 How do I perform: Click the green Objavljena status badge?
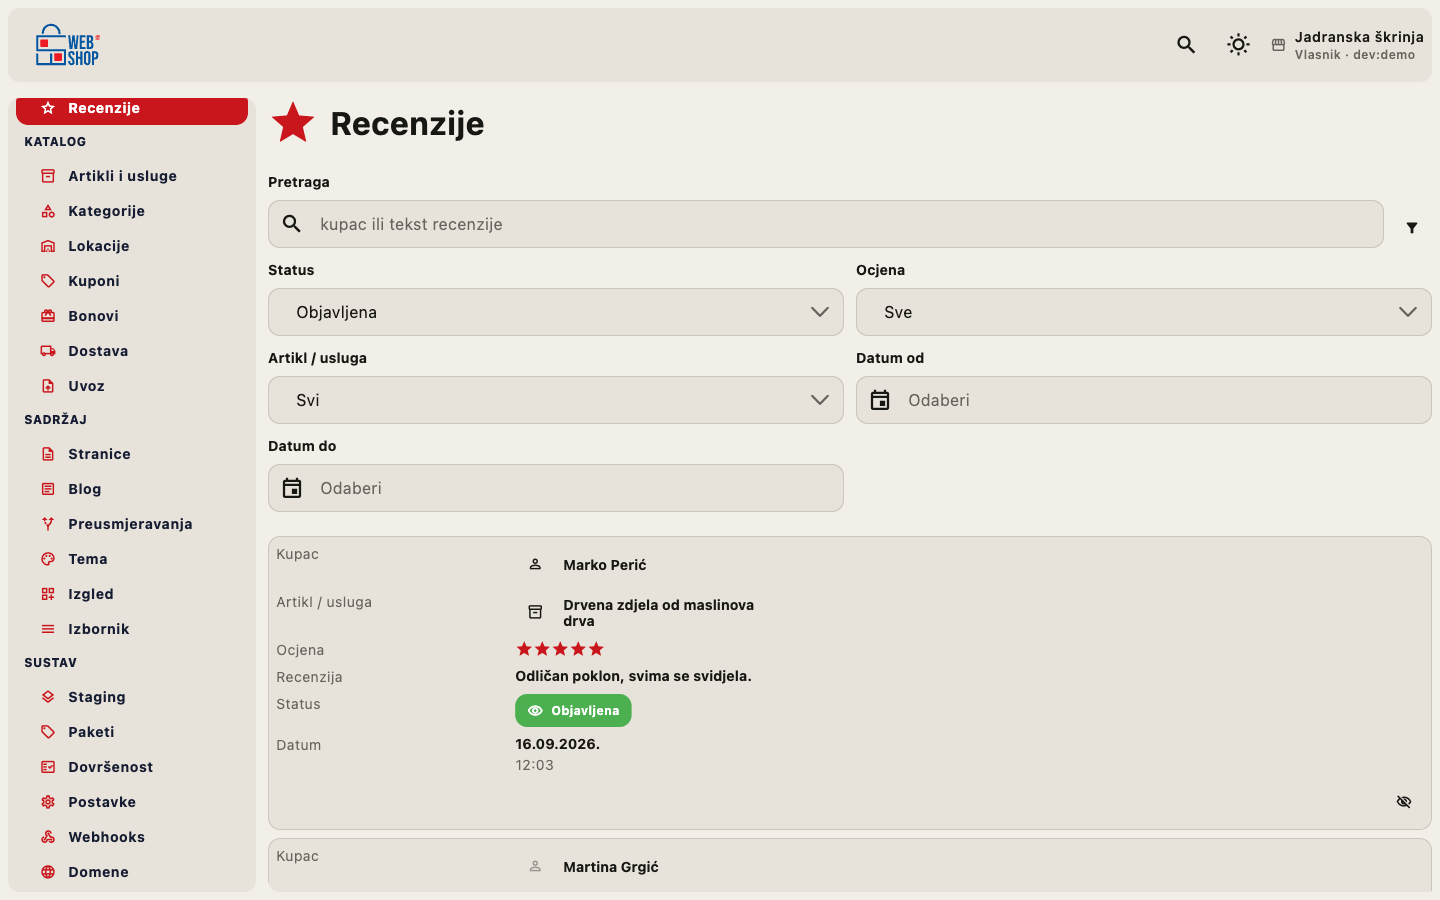[573, 710]
